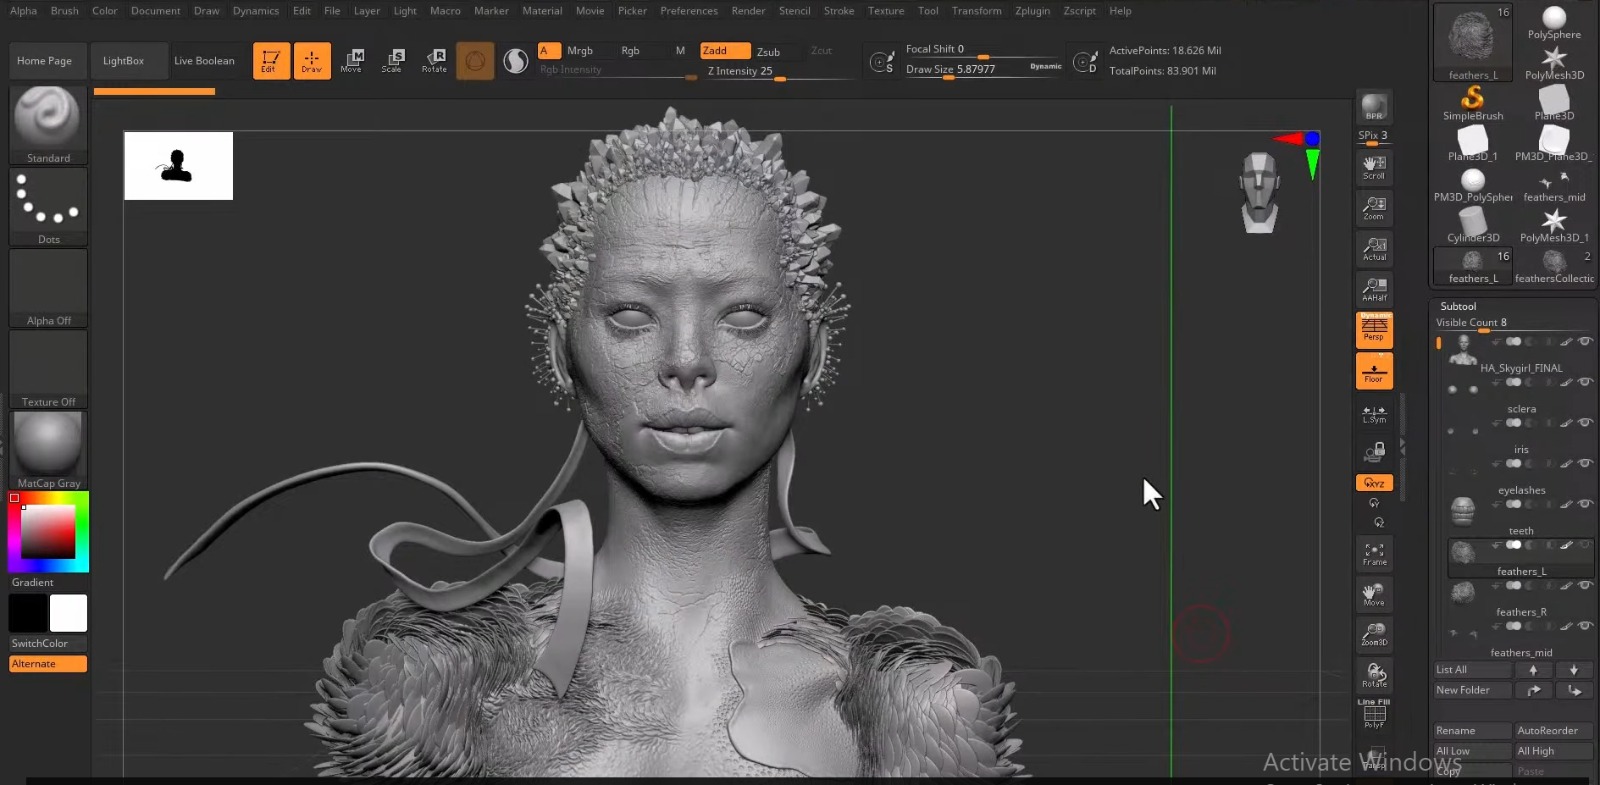Select the Rotate transform tool in top toolbar
This screenshot has height=785, width=1600.
click(434, 60)
